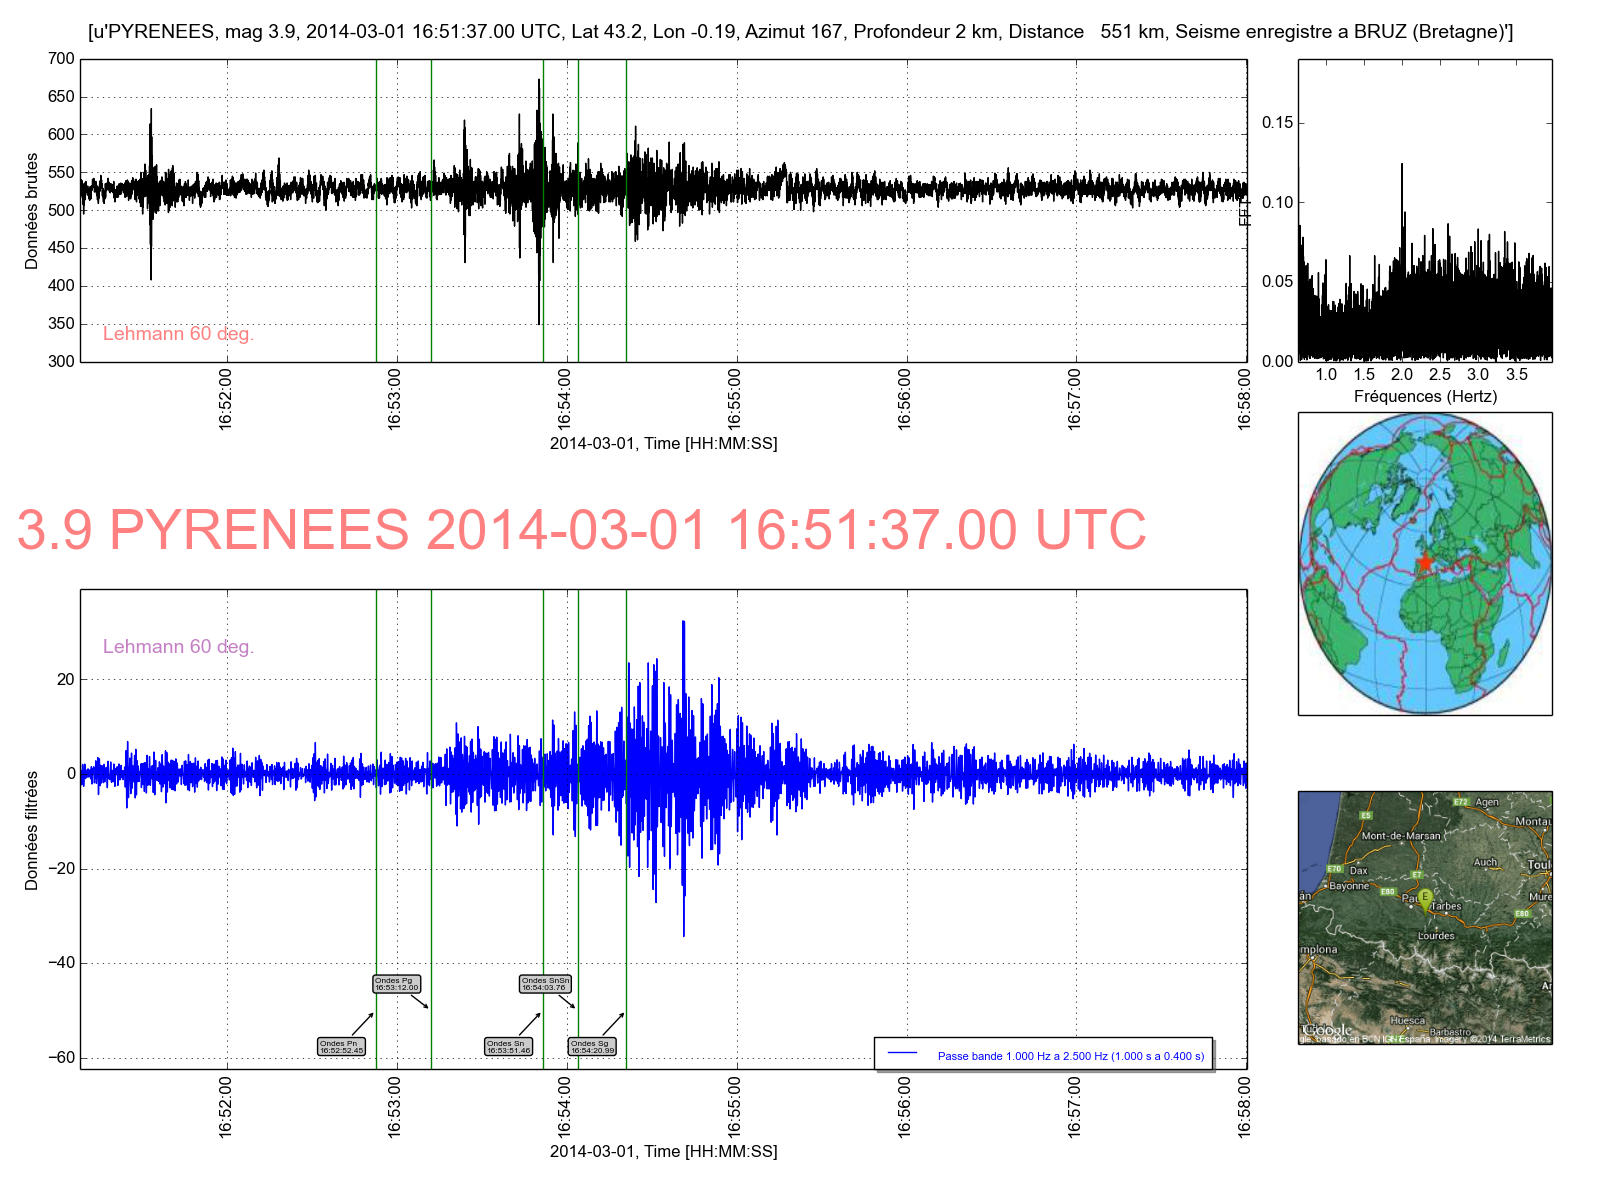Click the E7 road badge above Pau
Image resolution: width=1600 pixels, height=1188 pixels.
(1417, 876)
